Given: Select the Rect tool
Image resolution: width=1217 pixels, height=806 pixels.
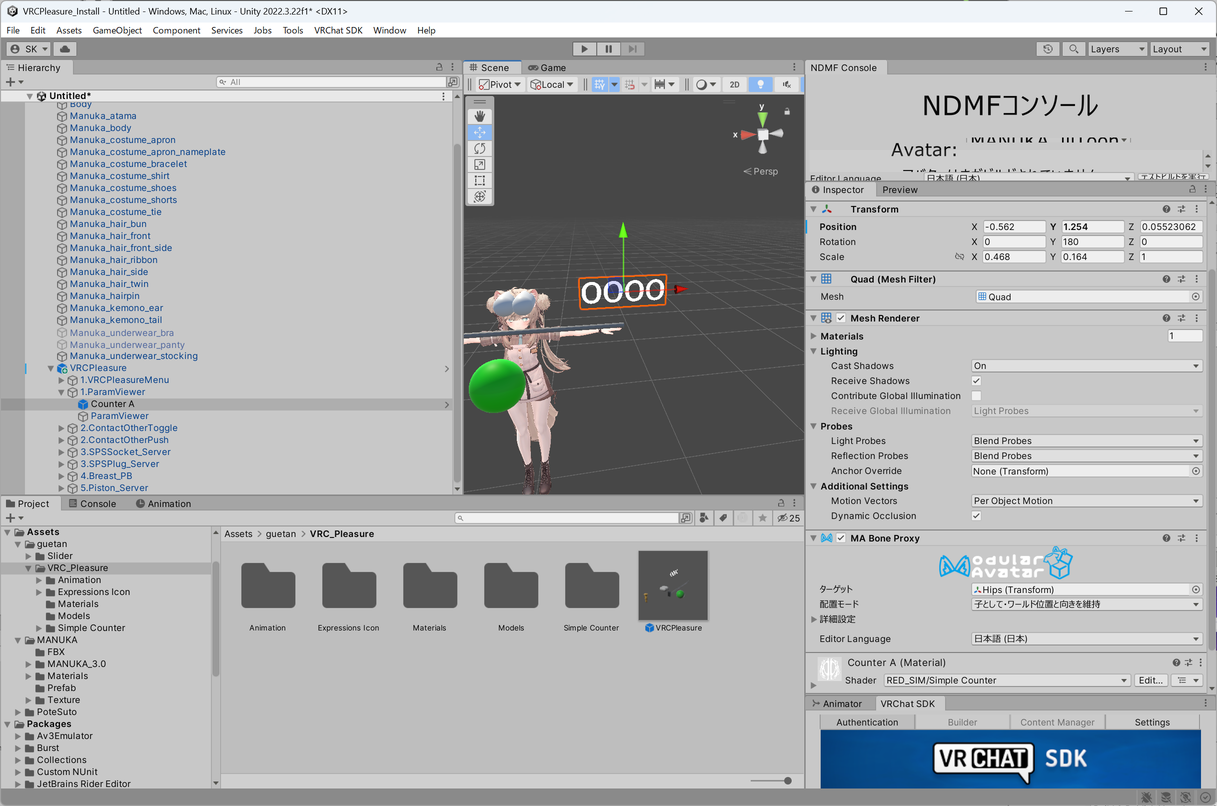Looking at the screenshot, I should [x=480, y=180].
